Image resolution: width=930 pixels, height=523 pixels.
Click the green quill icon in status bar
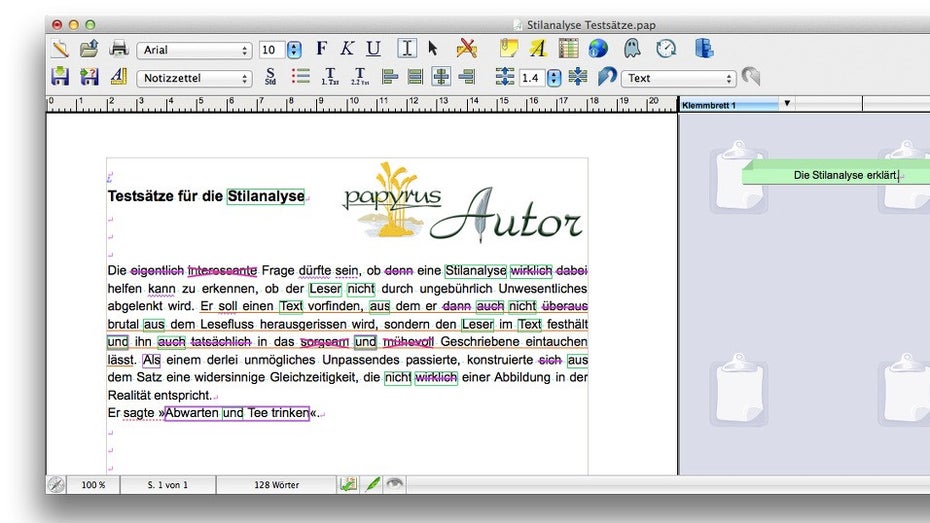click(372, 484)
